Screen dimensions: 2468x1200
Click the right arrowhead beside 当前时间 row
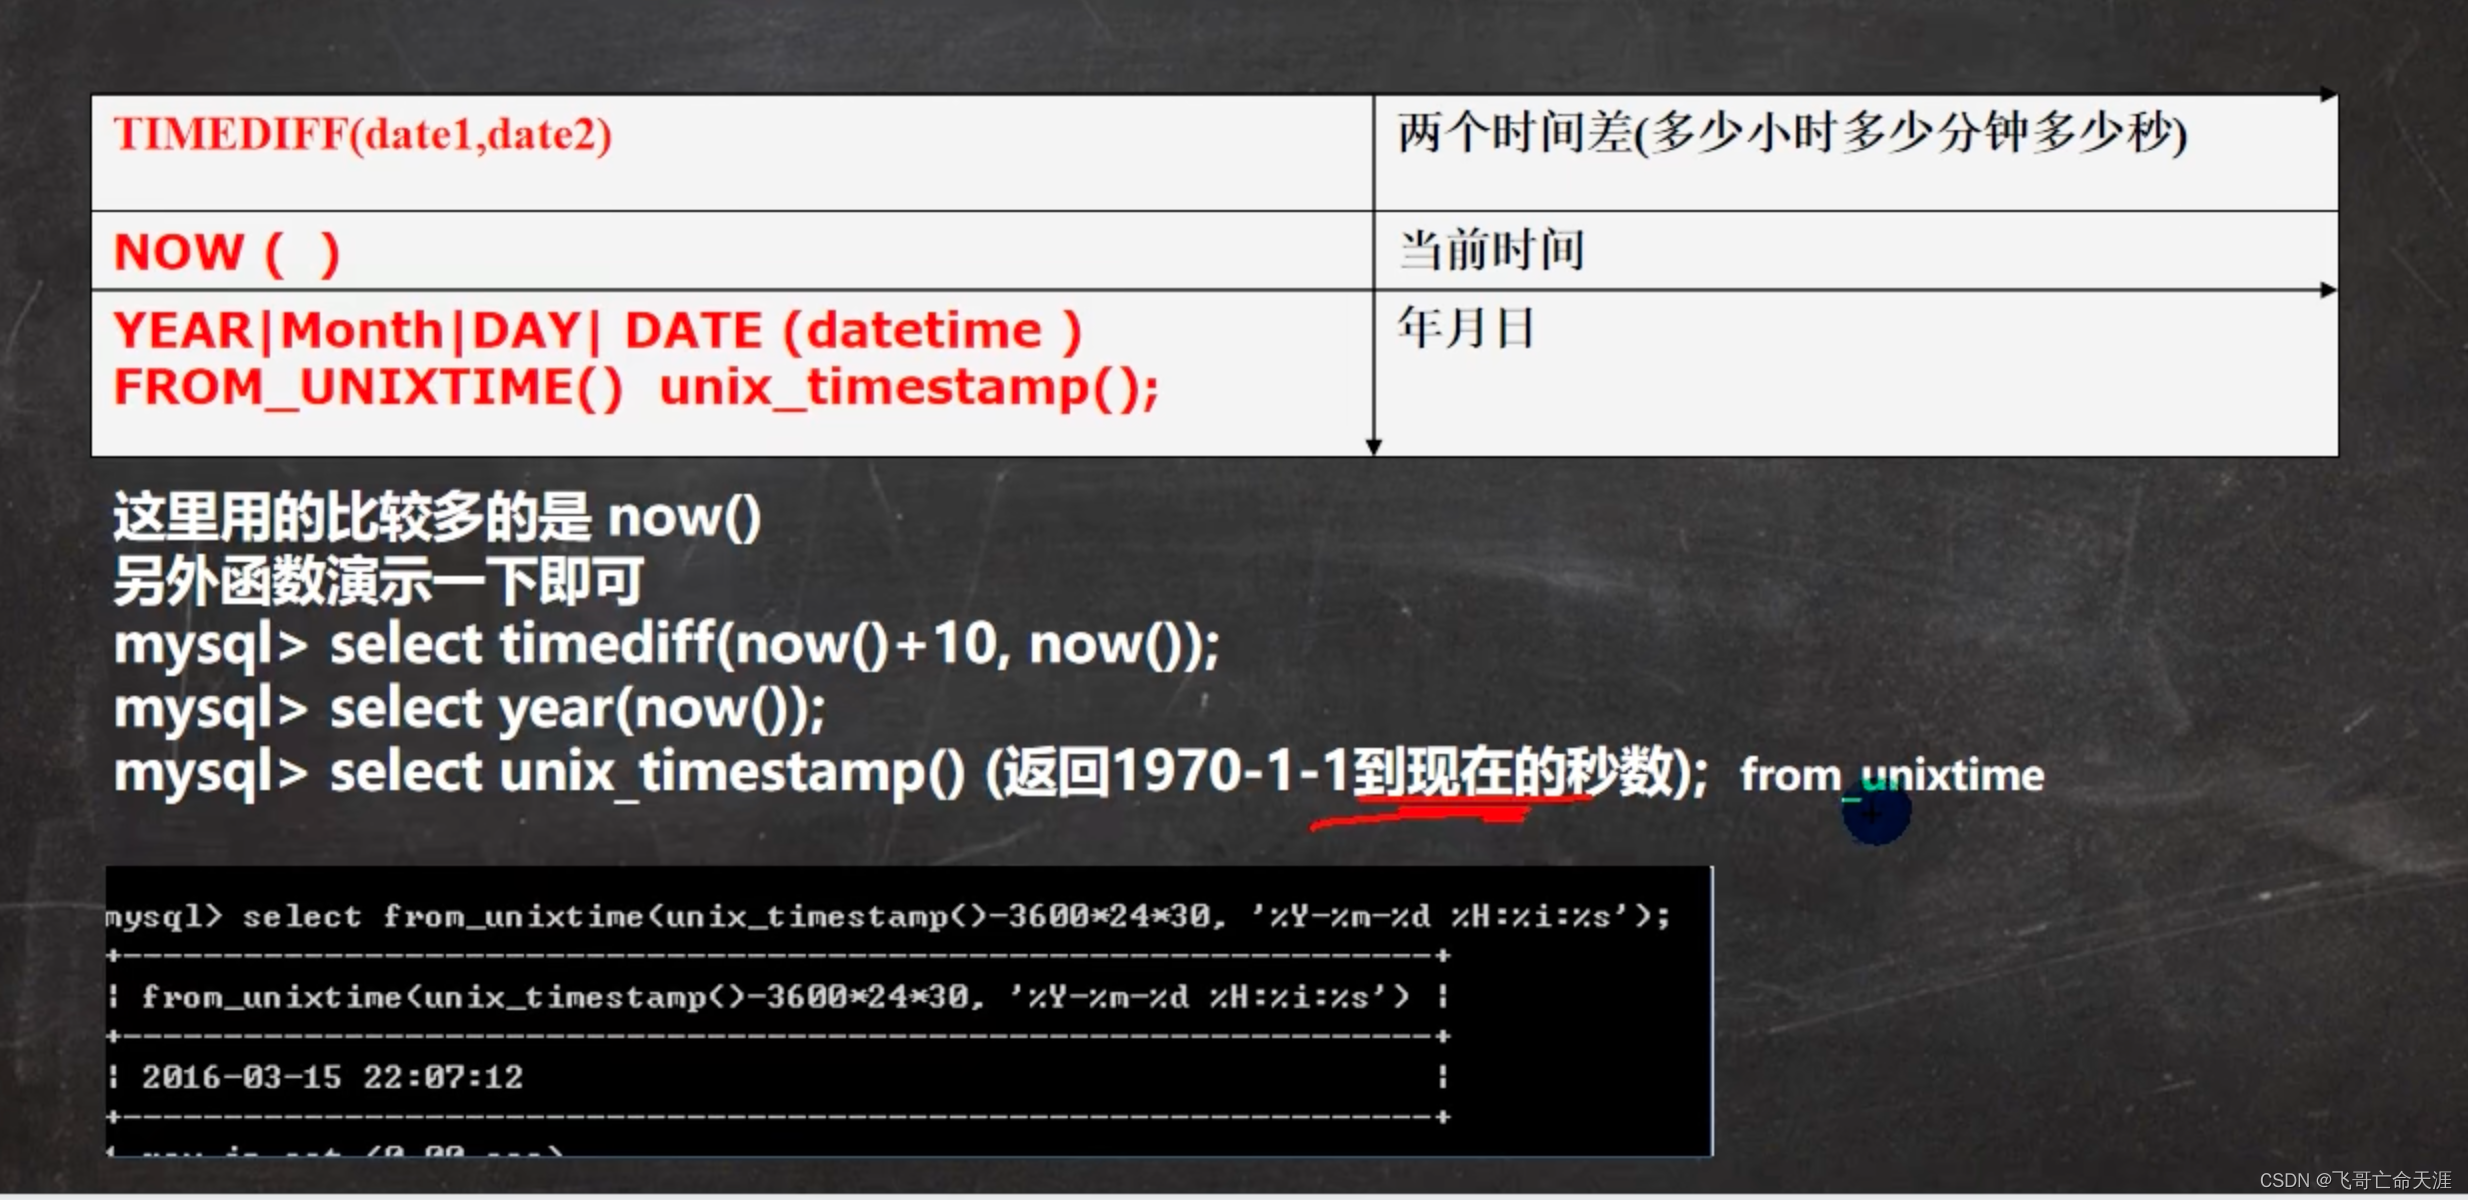point(2328,290)
